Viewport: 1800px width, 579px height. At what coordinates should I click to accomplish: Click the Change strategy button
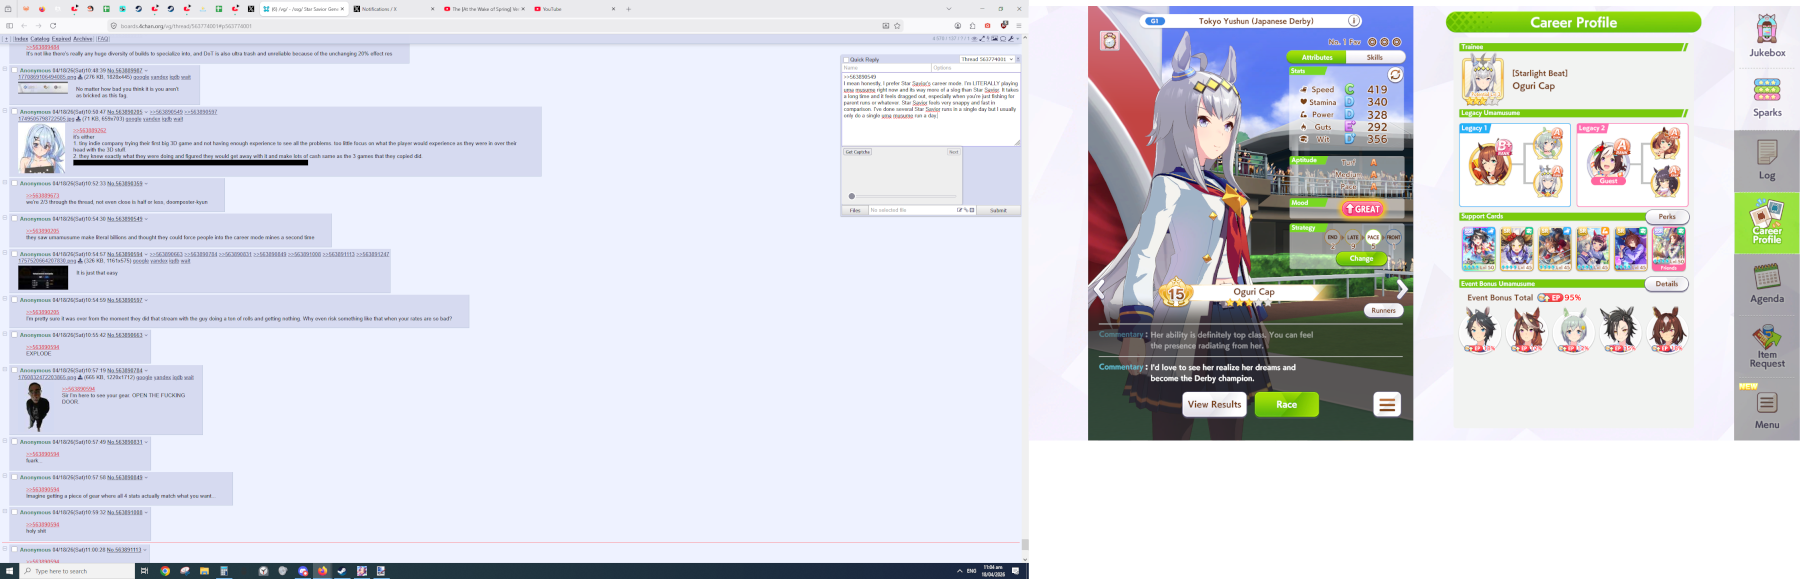1361,258
